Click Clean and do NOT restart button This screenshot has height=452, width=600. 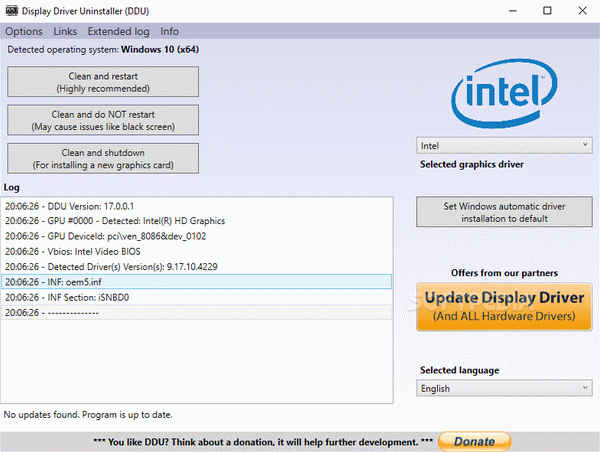[x=103, y=120]
